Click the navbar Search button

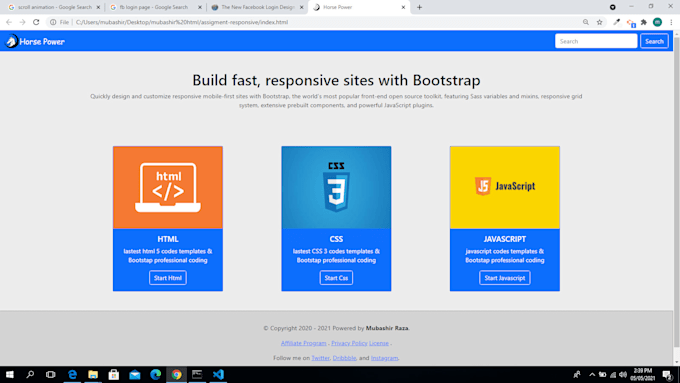tap(654, 41)
